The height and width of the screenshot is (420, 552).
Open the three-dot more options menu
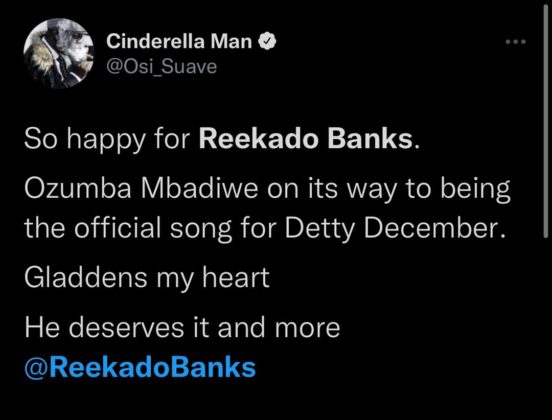click(x=515, y=42)
